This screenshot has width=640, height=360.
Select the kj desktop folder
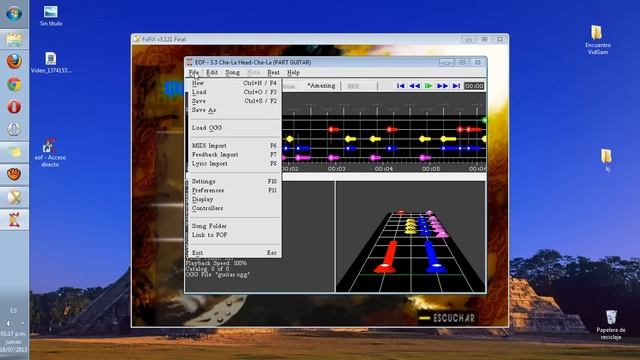(x=607, y=160)
